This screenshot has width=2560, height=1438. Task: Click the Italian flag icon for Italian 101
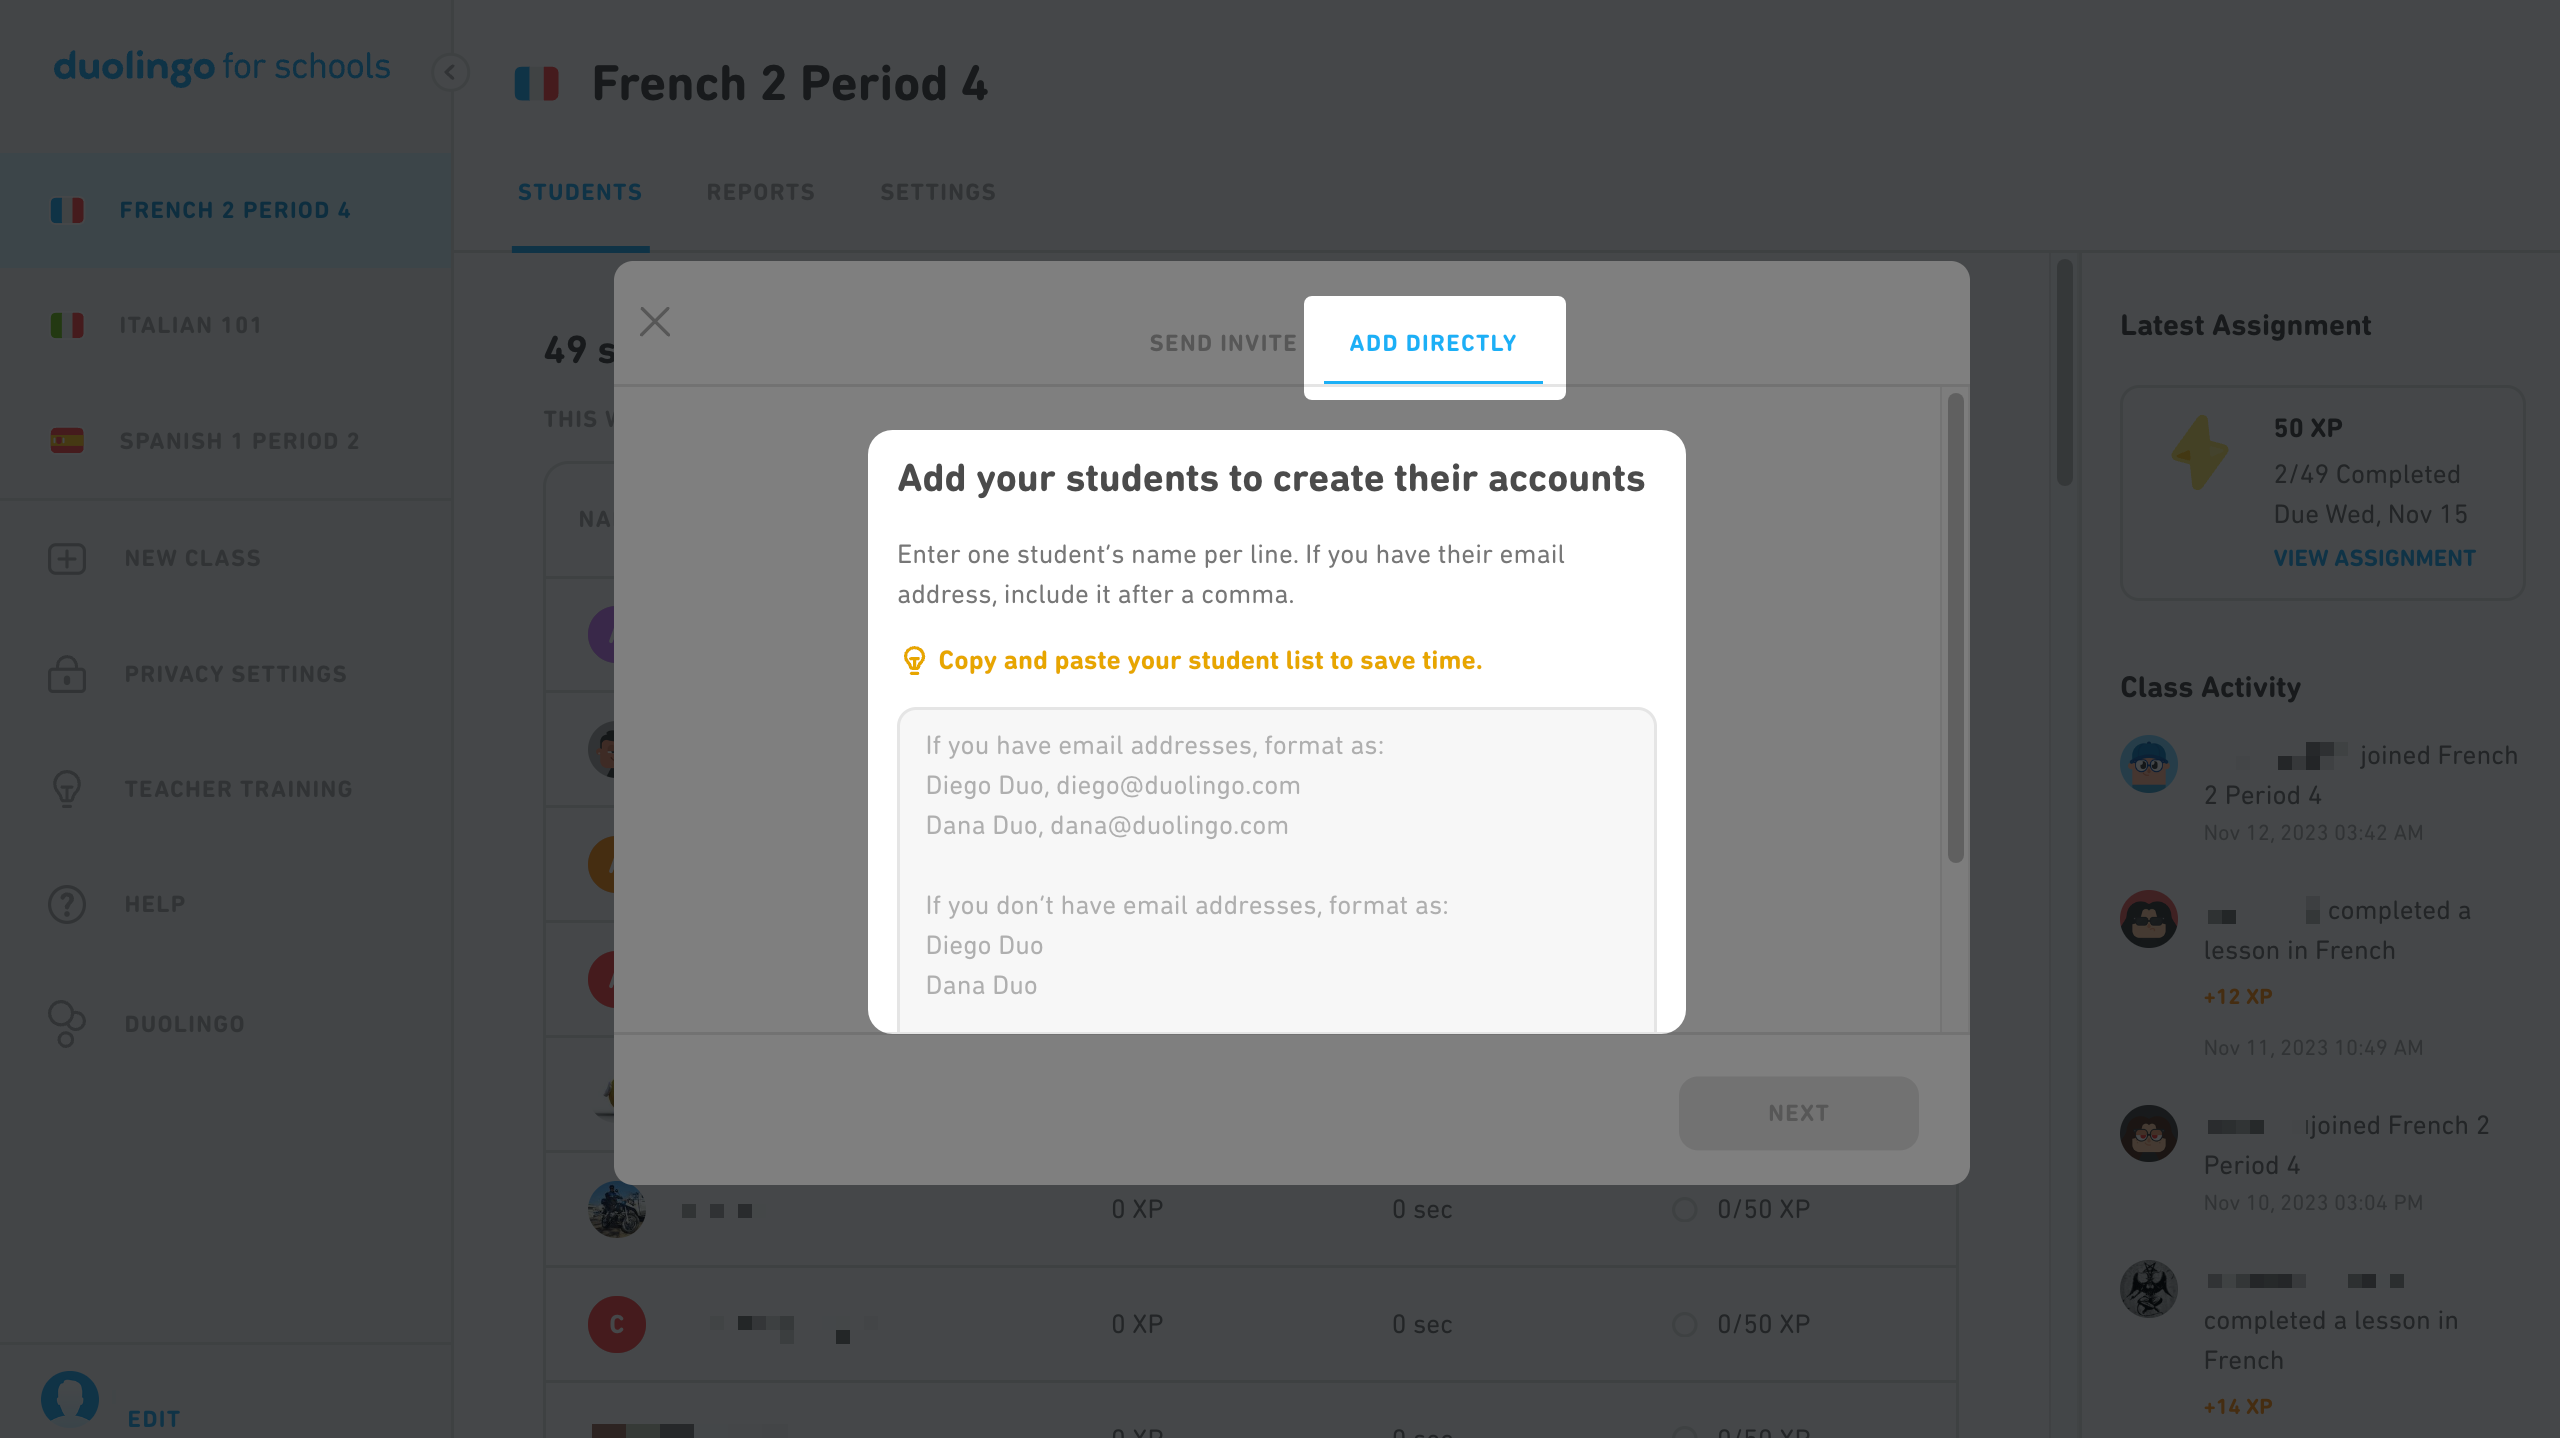click(x=67, y=324)
